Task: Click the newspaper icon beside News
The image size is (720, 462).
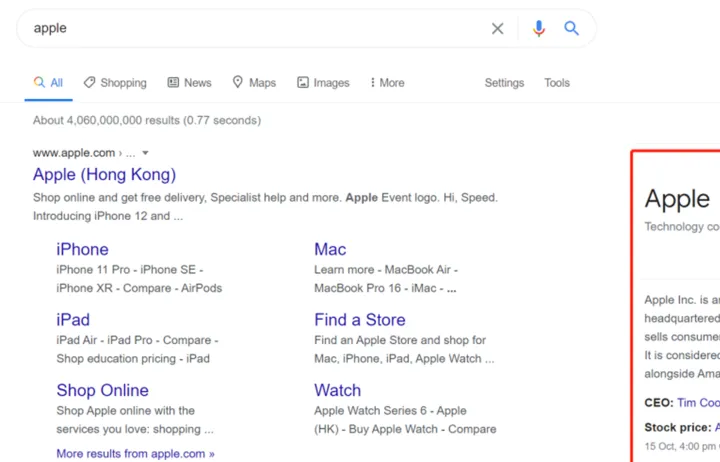Action: pos(173,82)
